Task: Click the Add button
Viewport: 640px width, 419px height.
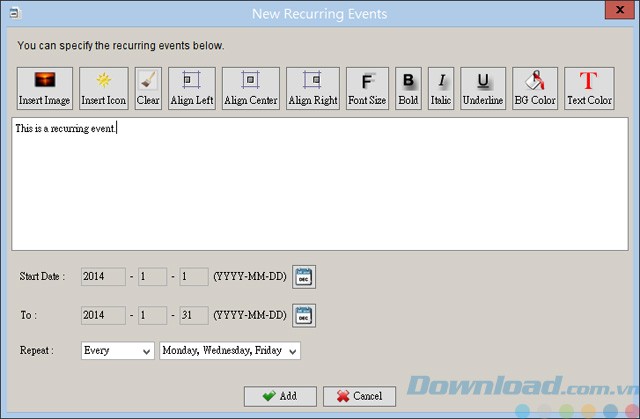Action: tap(279, 396)
